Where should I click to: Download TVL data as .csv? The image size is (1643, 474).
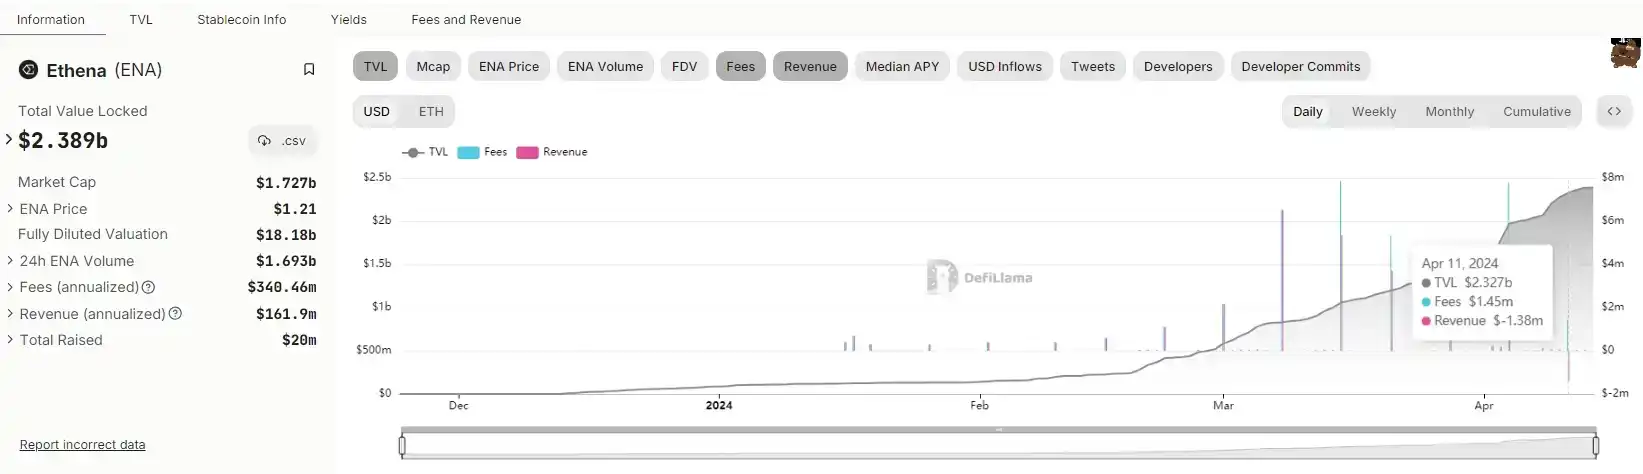click(x=282, y=141)
